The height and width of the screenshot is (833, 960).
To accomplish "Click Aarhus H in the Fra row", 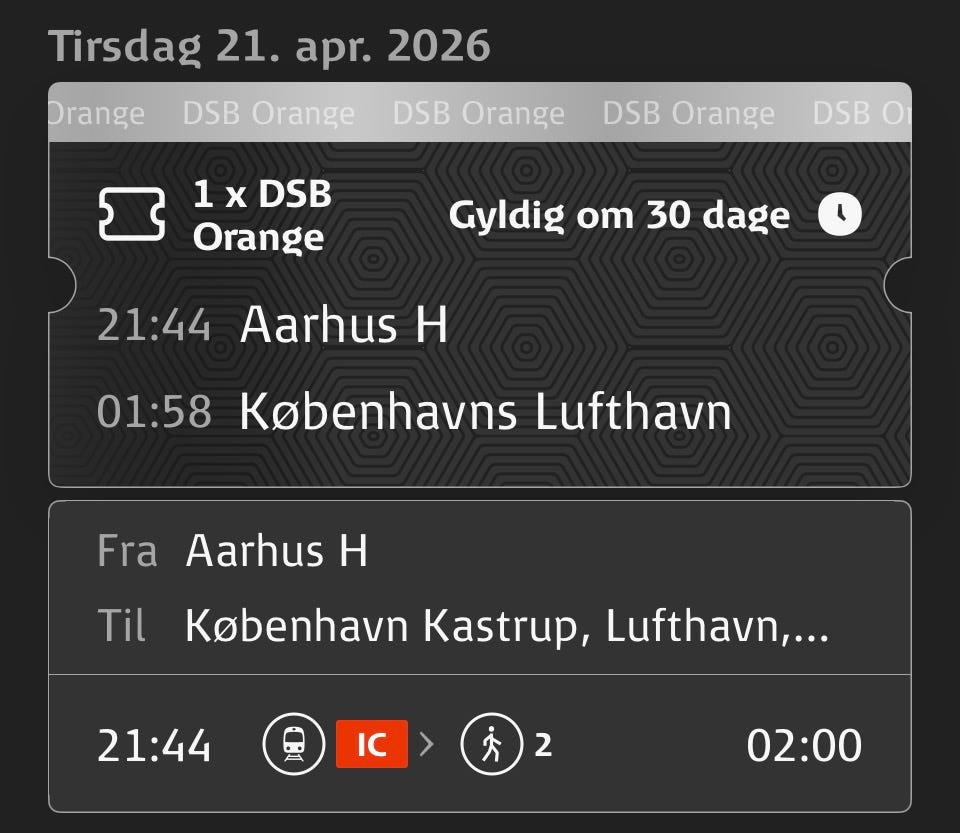I will [x=277, y=551].
